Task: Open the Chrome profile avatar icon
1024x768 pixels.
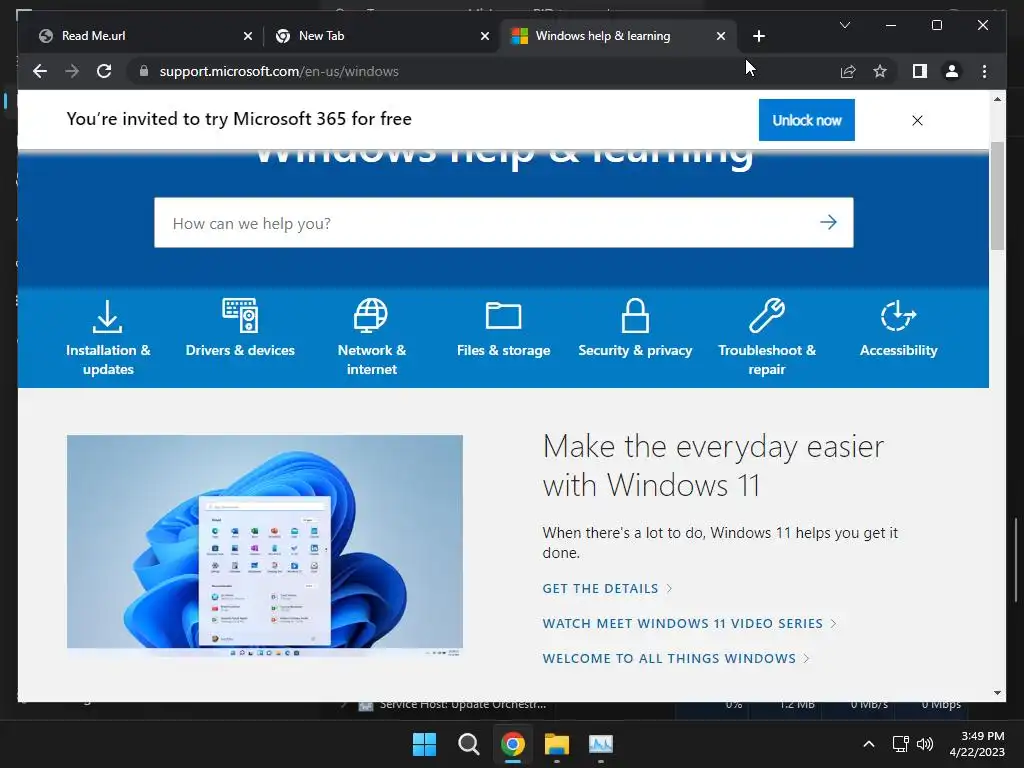Action: [x=952, y=71]
